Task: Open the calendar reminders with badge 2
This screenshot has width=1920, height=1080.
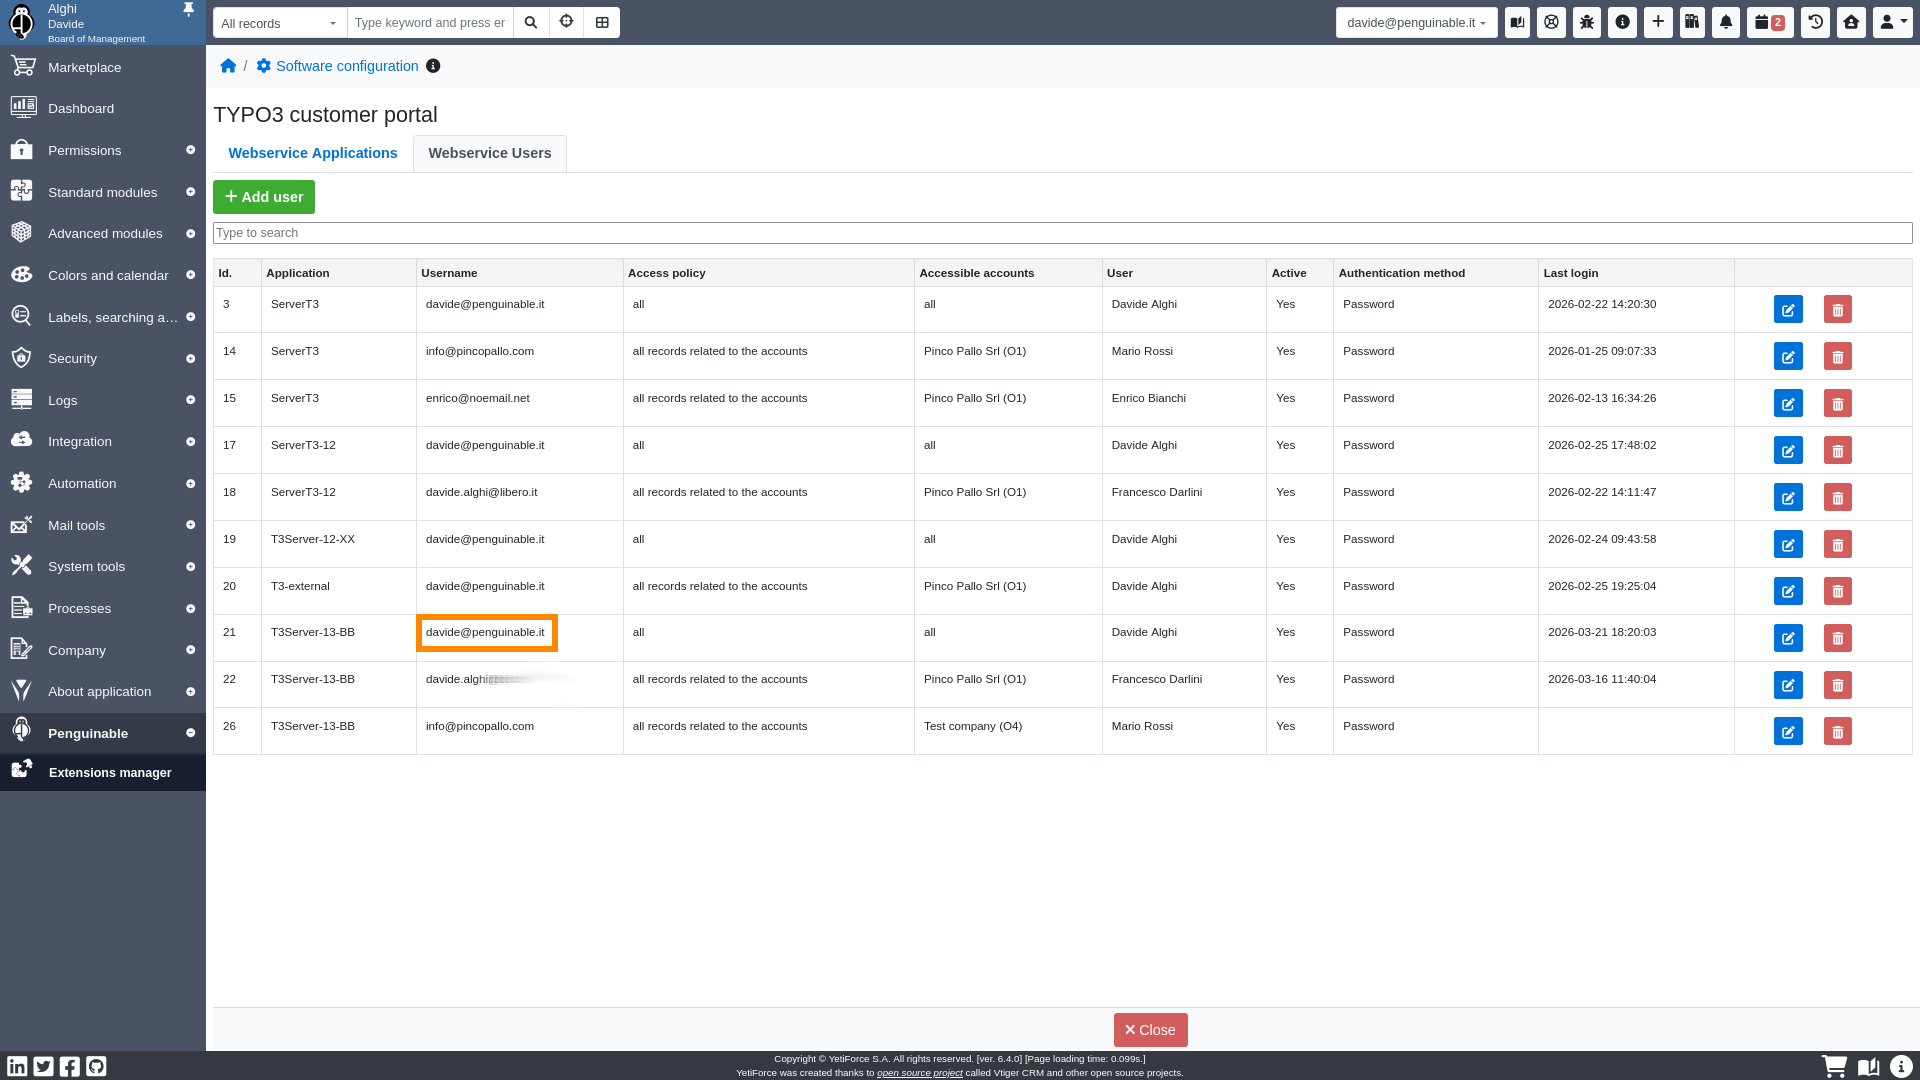Action: point(1769,22)
